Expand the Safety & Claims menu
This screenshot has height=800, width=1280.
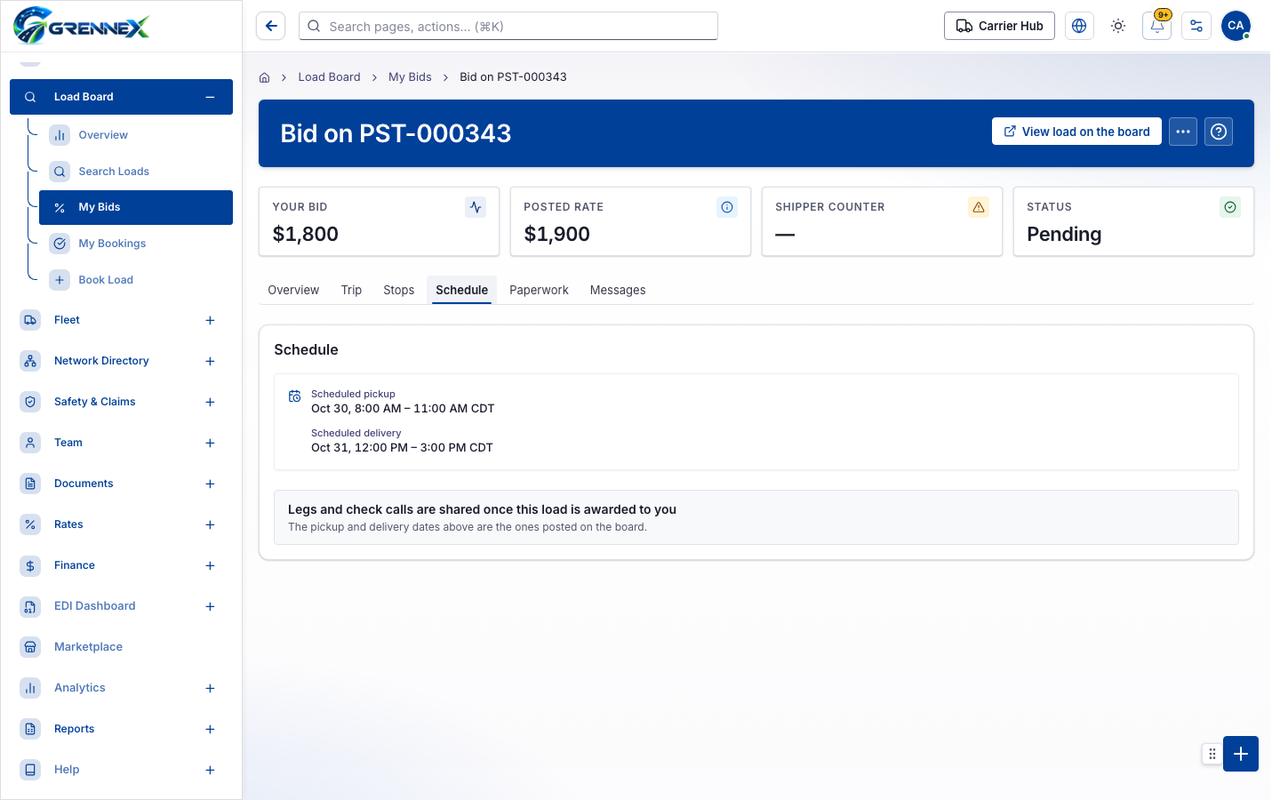pyautogui.click(x=210, y=402)
